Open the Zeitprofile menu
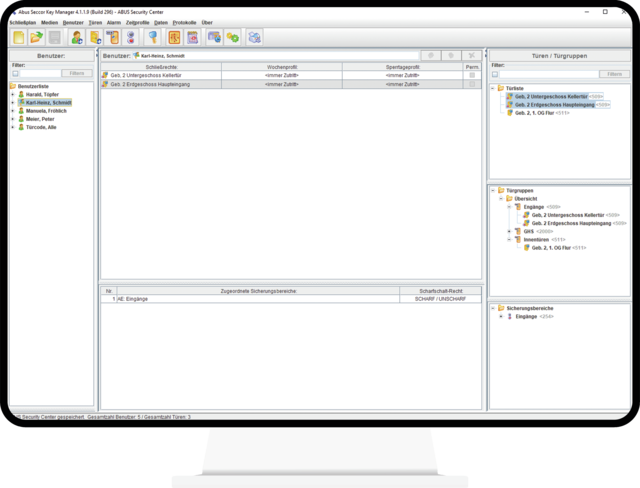Viewport: 640px width, 488px height. [x=138, y=22]
